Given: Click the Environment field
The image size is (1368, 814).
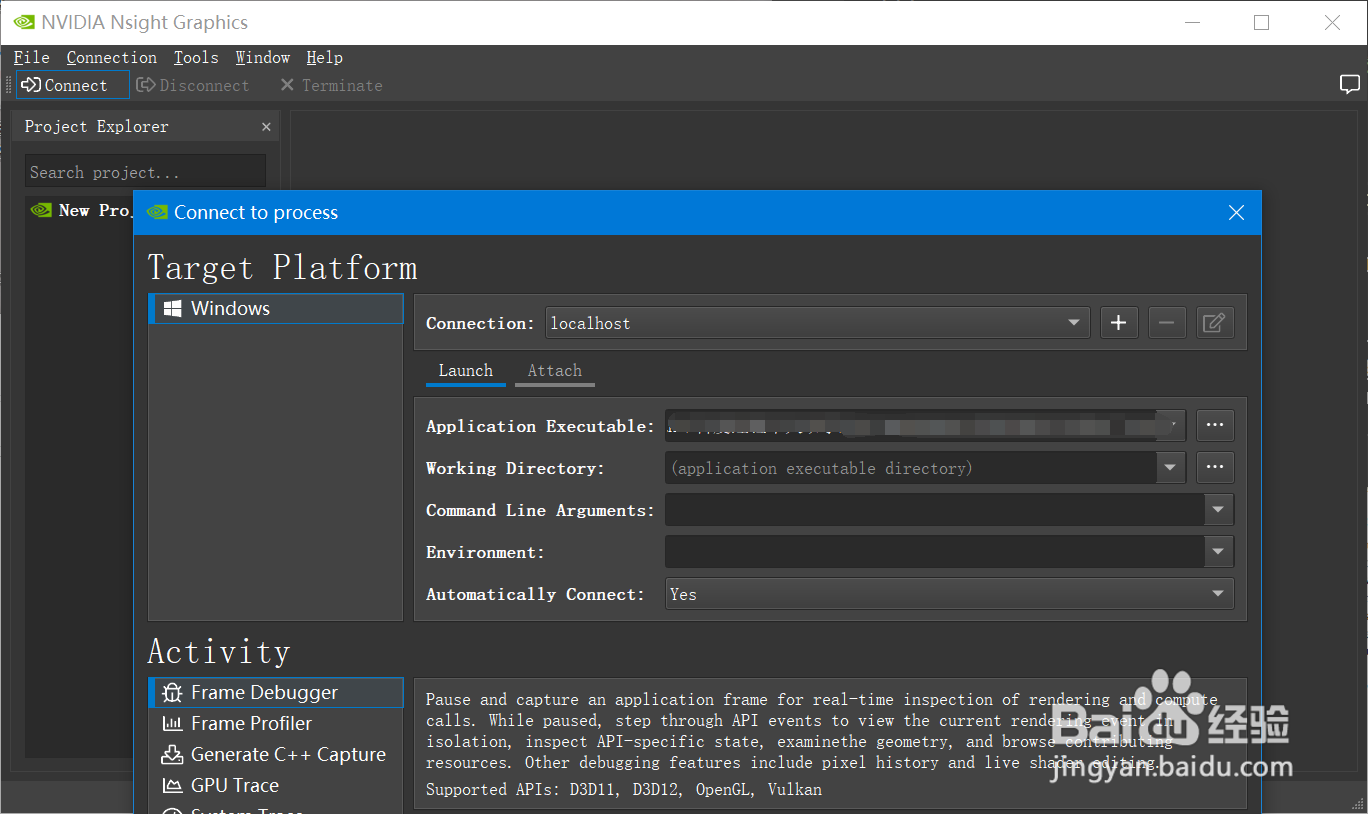Looking at the screenshot, I should [x=935, y=552].
